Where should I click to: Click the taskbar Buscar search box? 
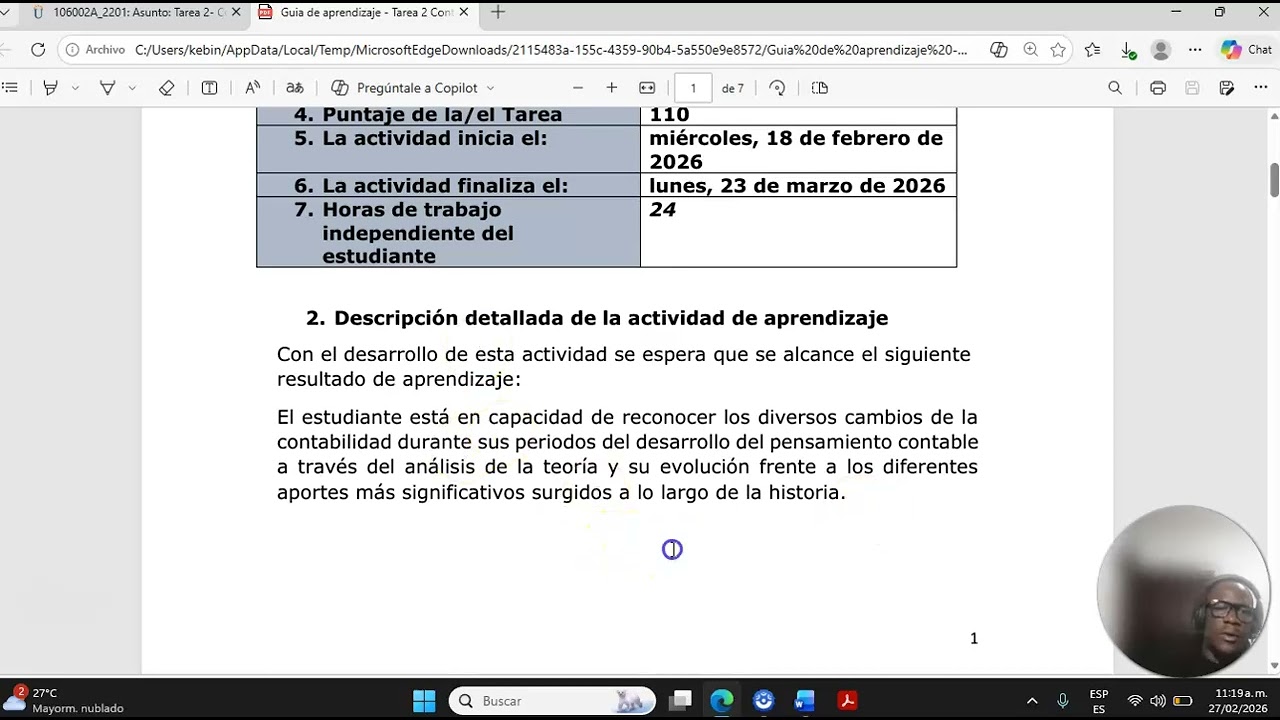[552, 701]
